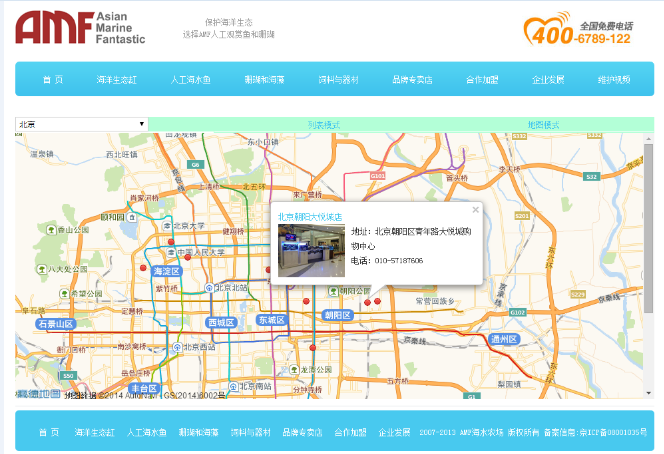The height and width of the screenshot is (454, 664).
Task: Open 海洋生态缸 in the top navigation
Action: tap(116, 79)
